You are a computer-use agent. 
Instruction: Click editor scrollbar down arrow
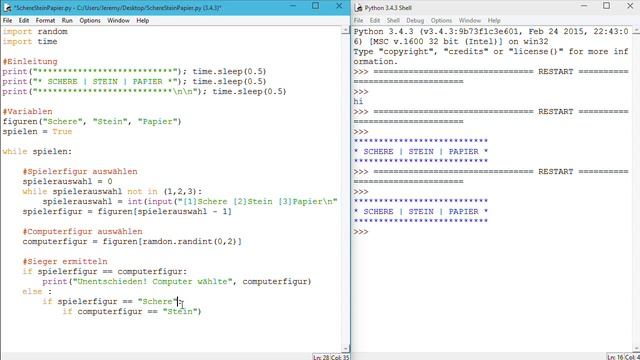tap(345, 349)
